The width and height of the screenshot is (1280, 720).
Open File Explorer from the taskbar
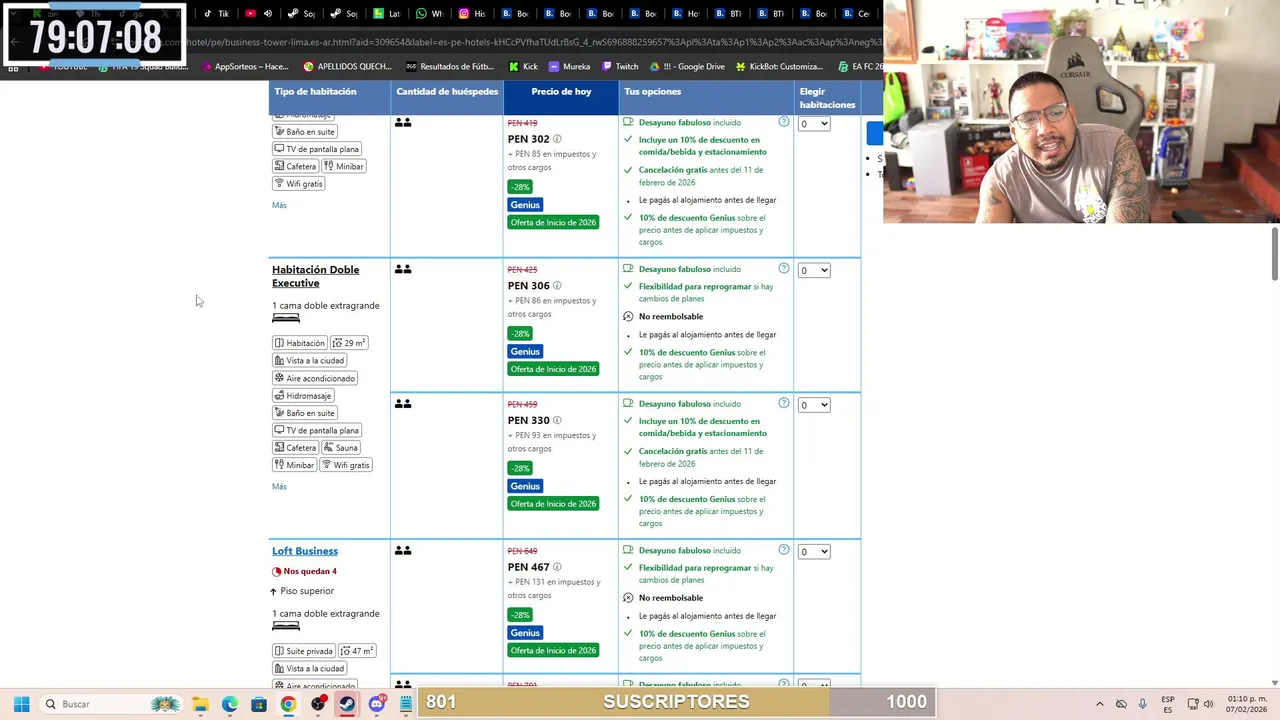click(x=200, y=704)
